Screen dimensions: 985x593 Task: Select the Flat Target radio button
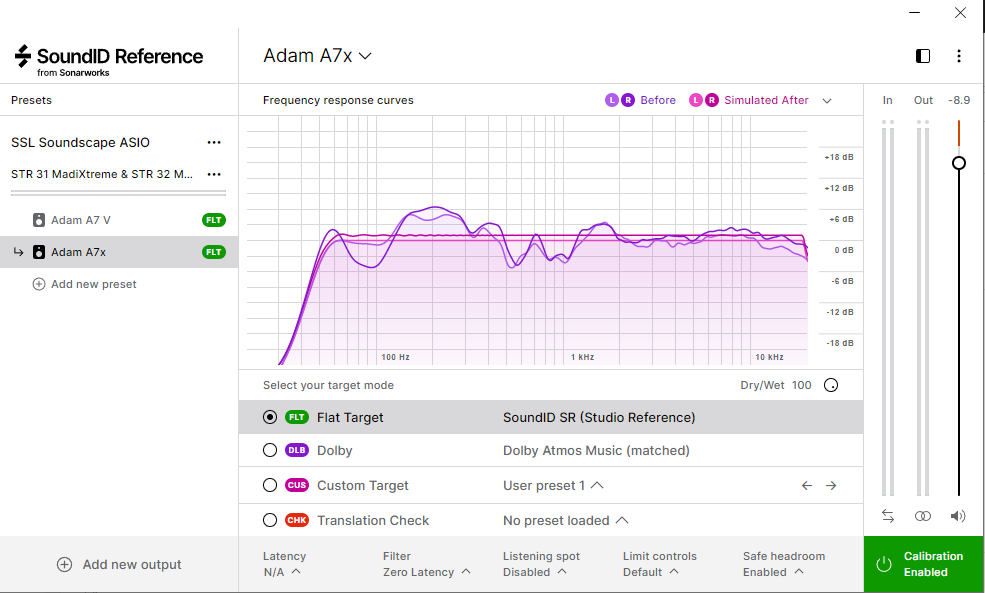[269, 417]
